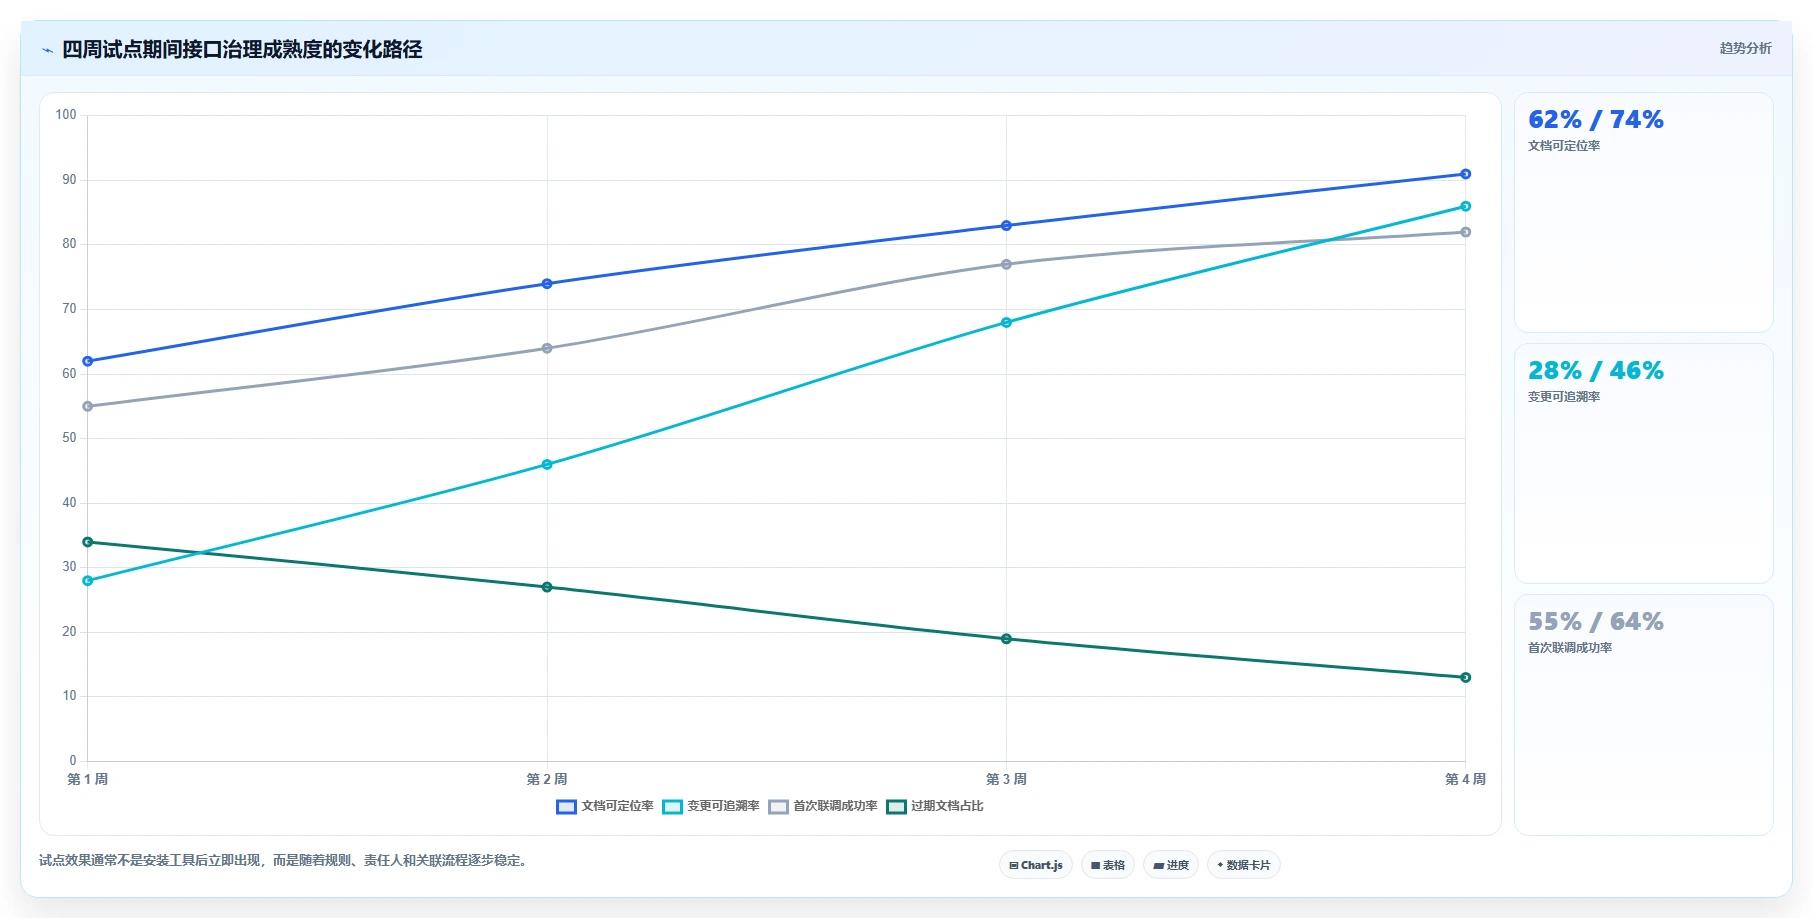Select the 进度 chip
Image resolution: width=1813 pixels, height=918 pixels.
point(1171,865)
